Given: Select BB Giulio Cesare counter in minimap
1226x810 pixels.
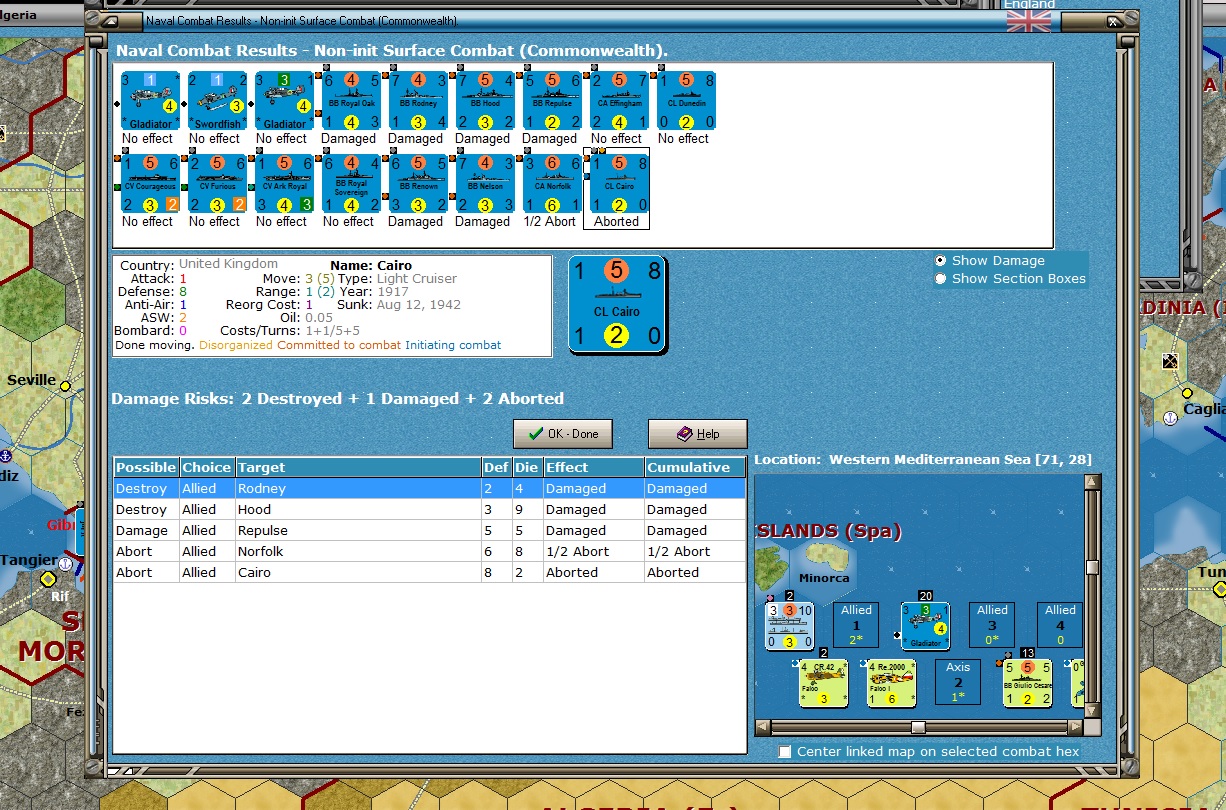Looking at the screenshot, I should coord(1028,682).
